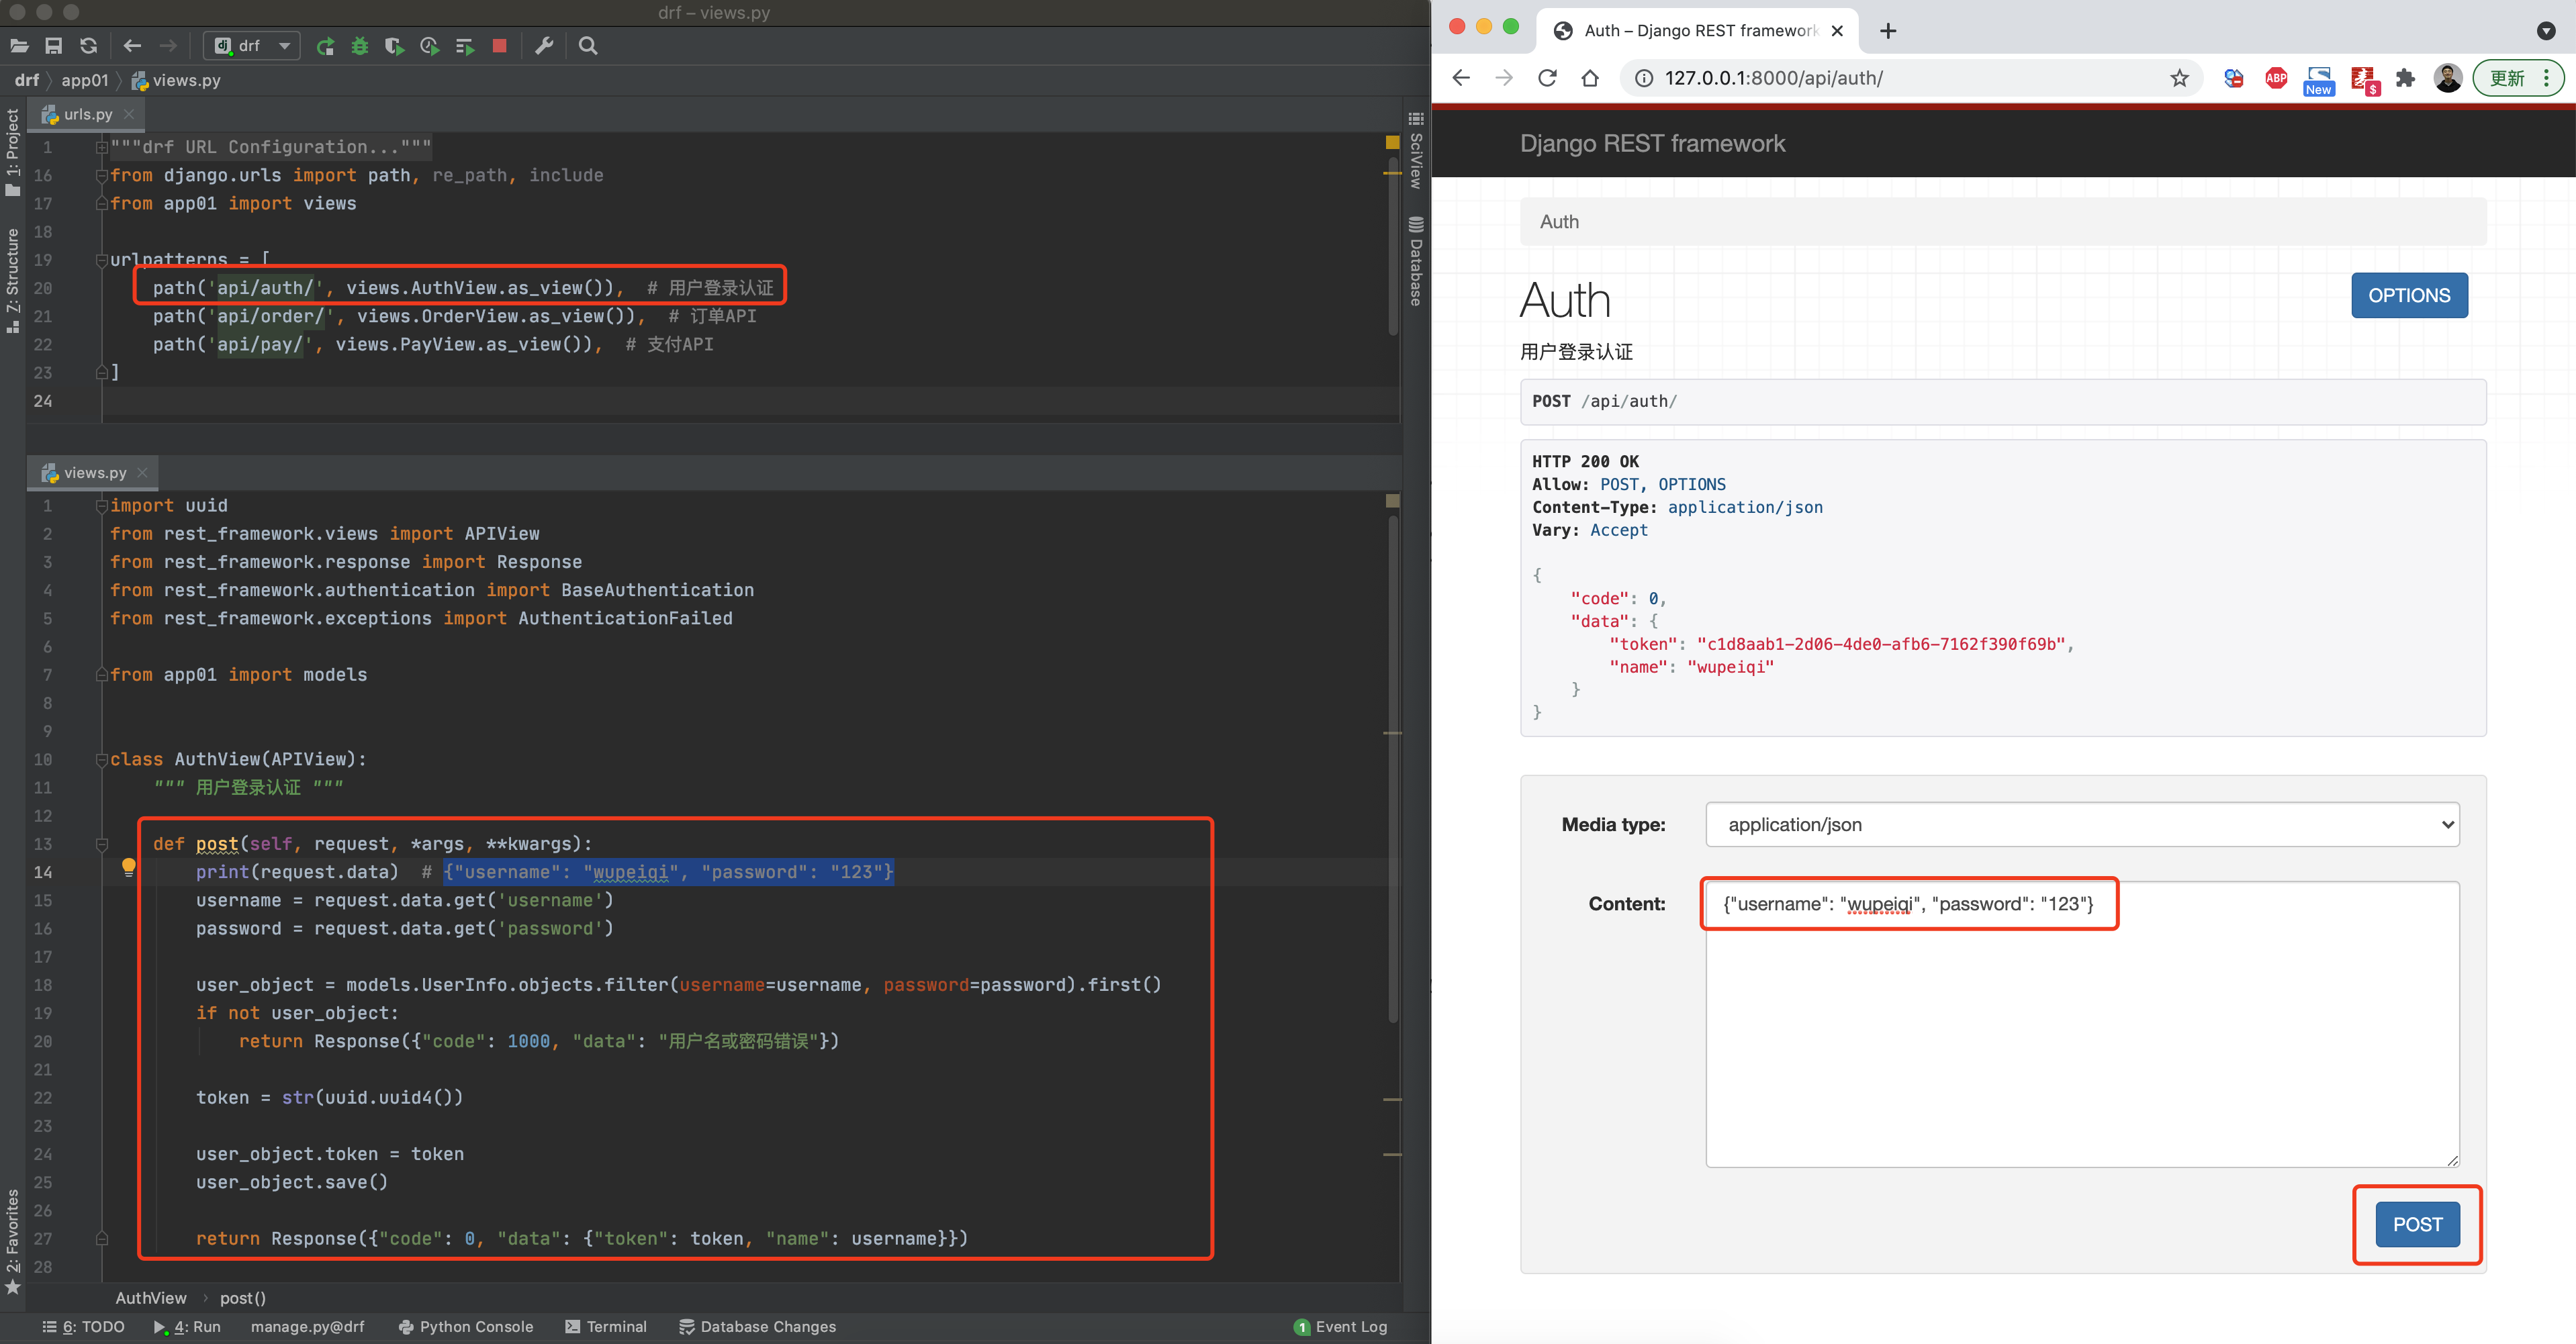Click the yellow intention lightbulb on line 14
2576x1344 pixels.
click(128, 866)
